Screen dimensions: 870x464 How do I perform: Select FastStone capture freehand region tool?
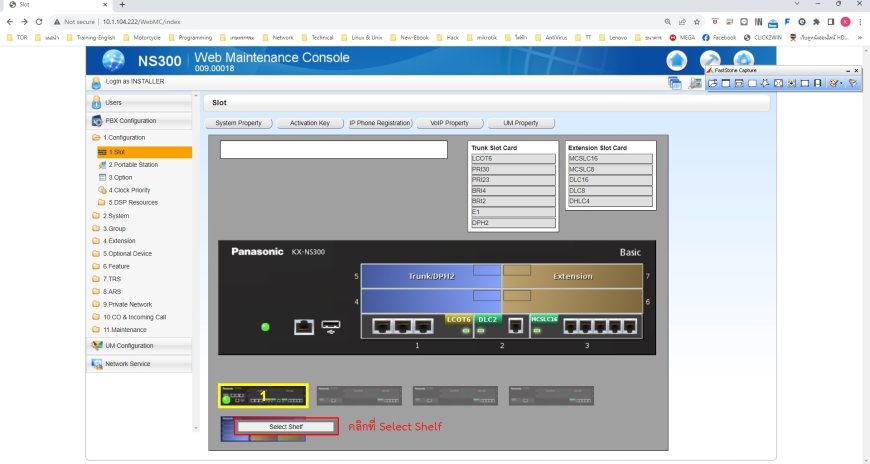[765, 83]
